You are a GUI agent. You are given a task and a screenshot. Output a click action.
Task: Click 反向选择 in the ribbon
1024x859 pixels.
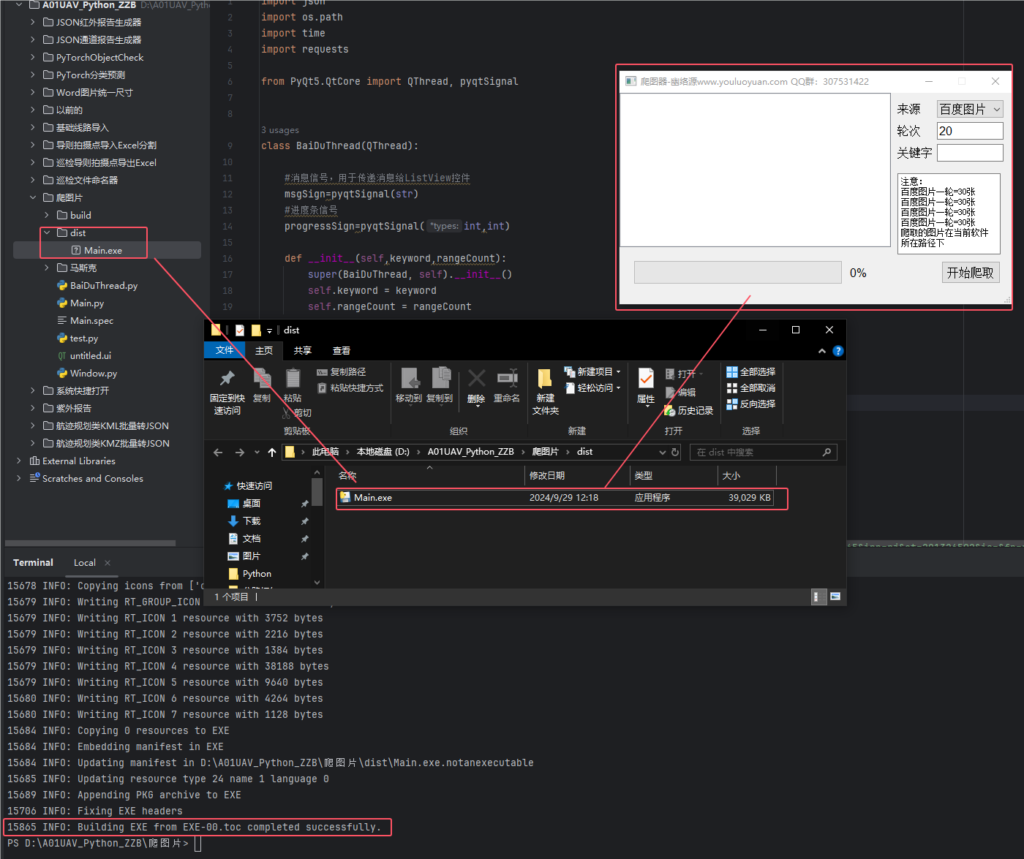tap(751, 404)
